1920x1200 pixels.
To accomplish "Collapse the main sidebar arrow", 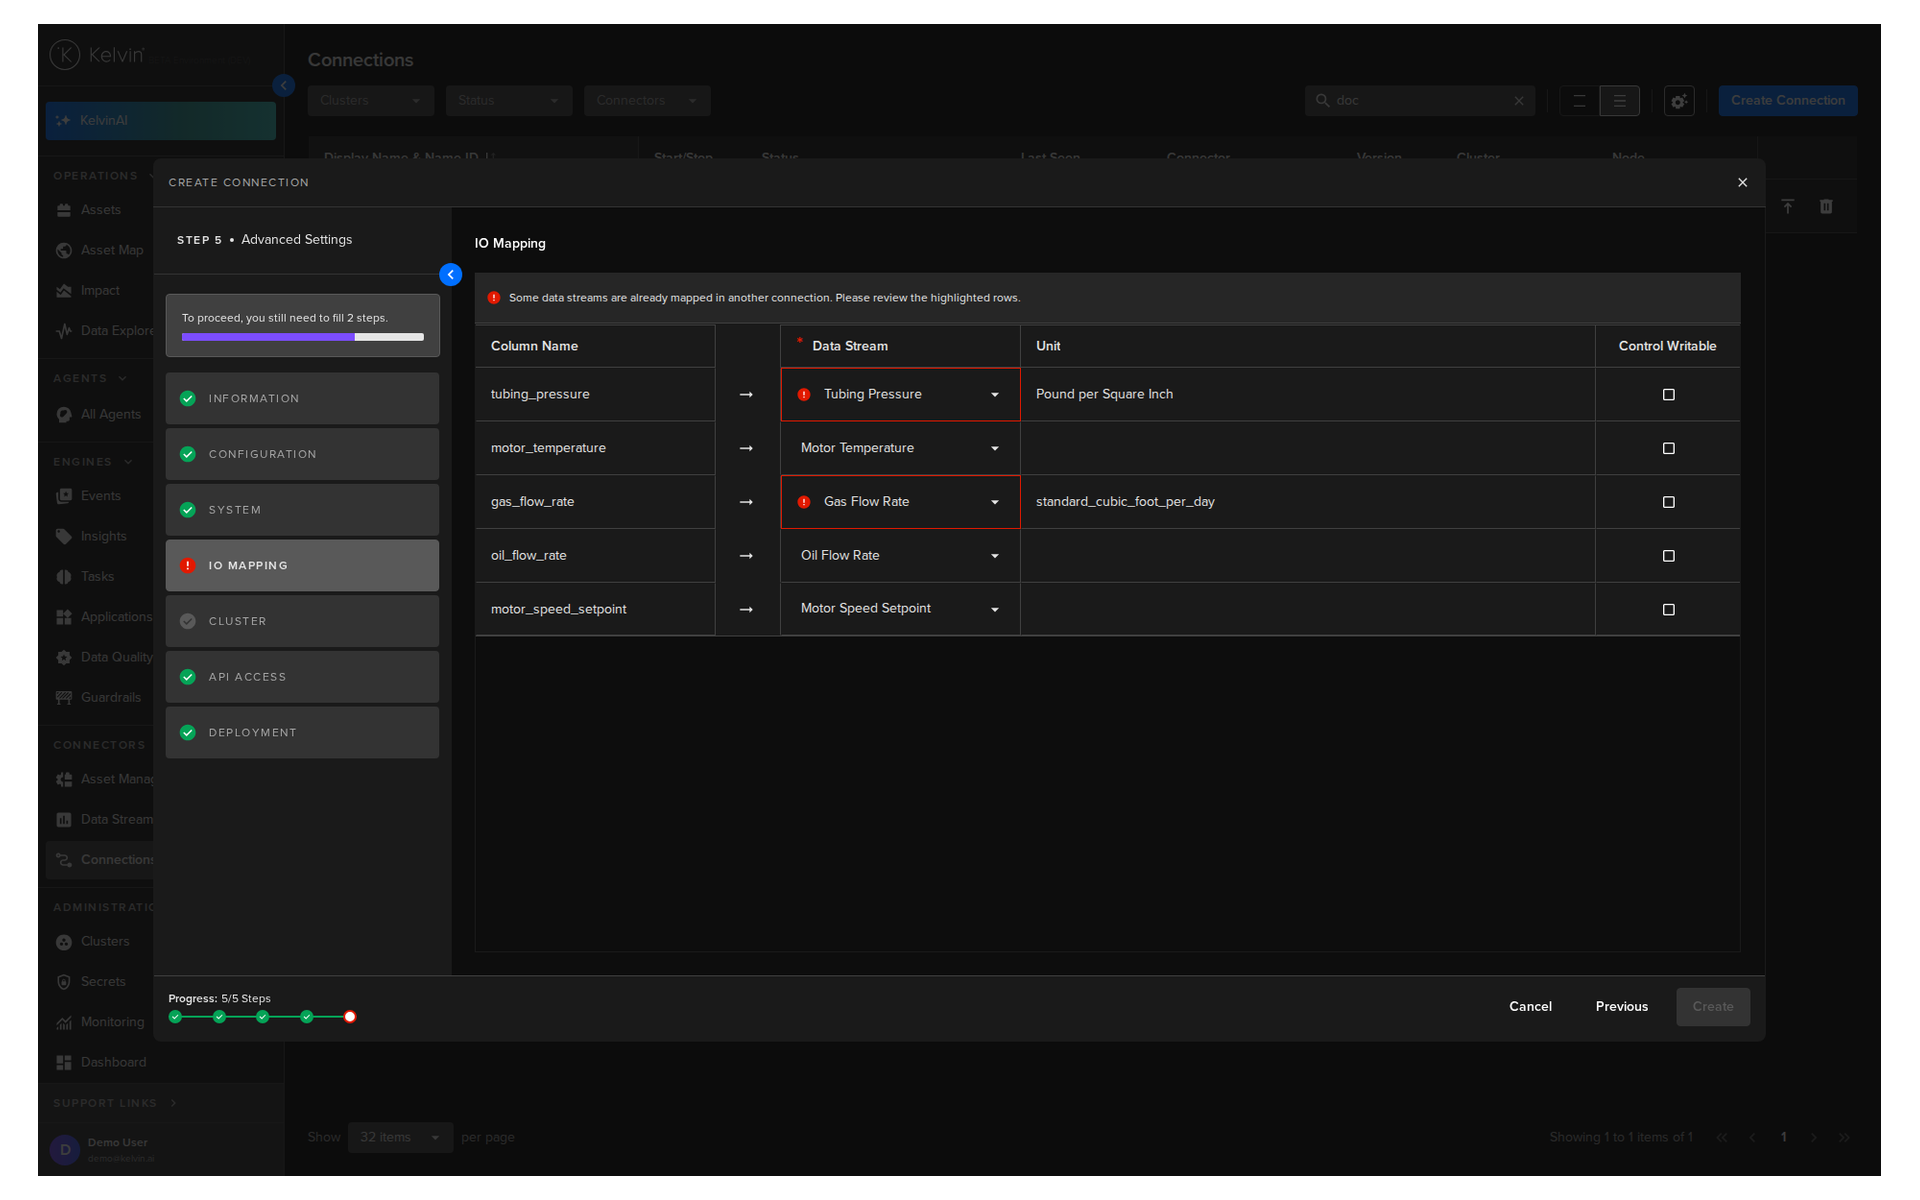I will [284, 86].
